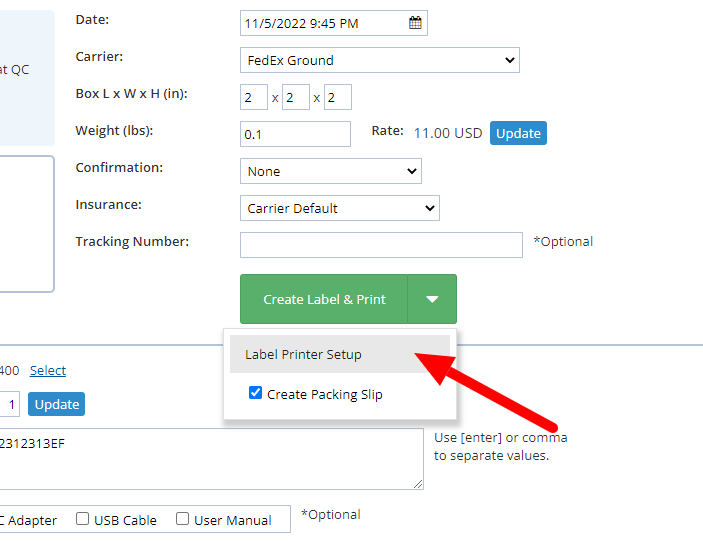Focus the box length input field
The image size is (703, 541).
pyautogui.click(x=254, y=97)
